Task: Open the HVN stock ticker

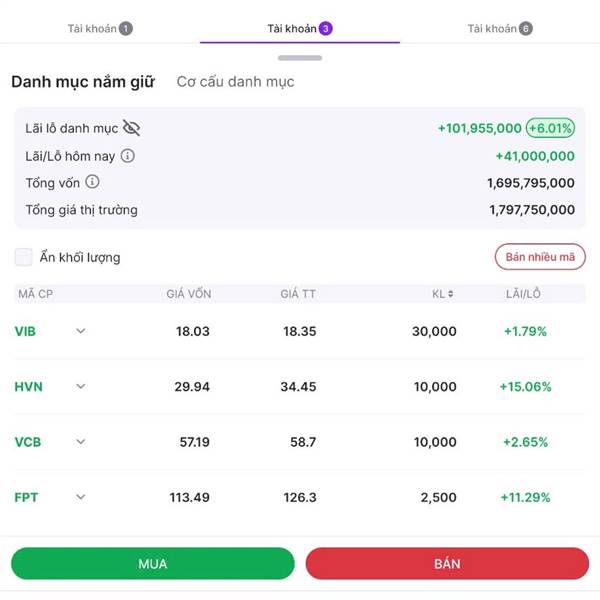Action: click(x=28, y=386)
